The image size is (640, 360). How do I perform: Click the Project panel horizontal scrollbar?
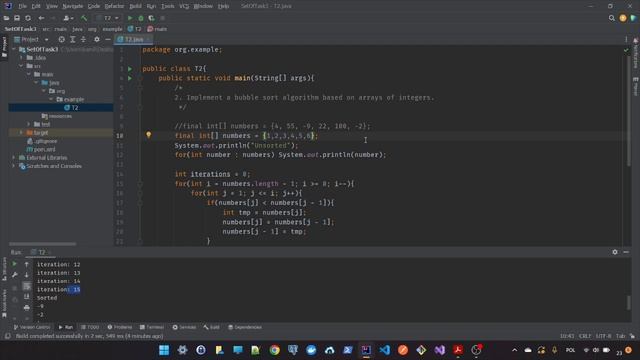(42, 244)
